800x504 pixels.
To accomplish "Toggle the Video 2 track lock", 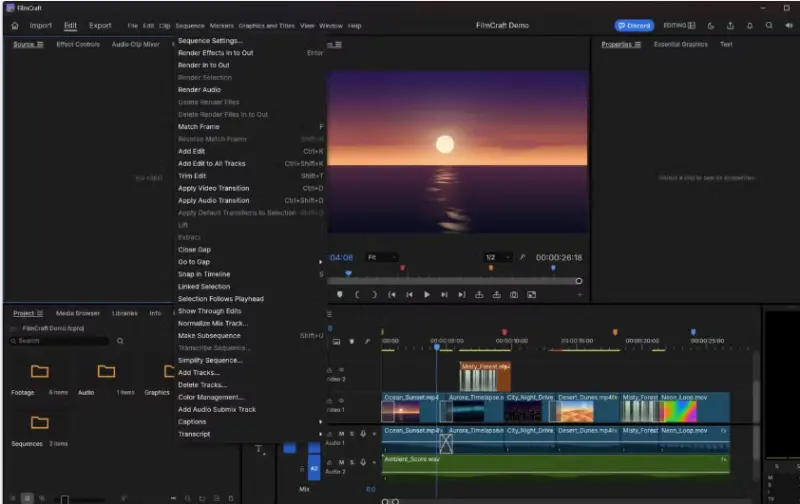I will (x=330, y=370).
